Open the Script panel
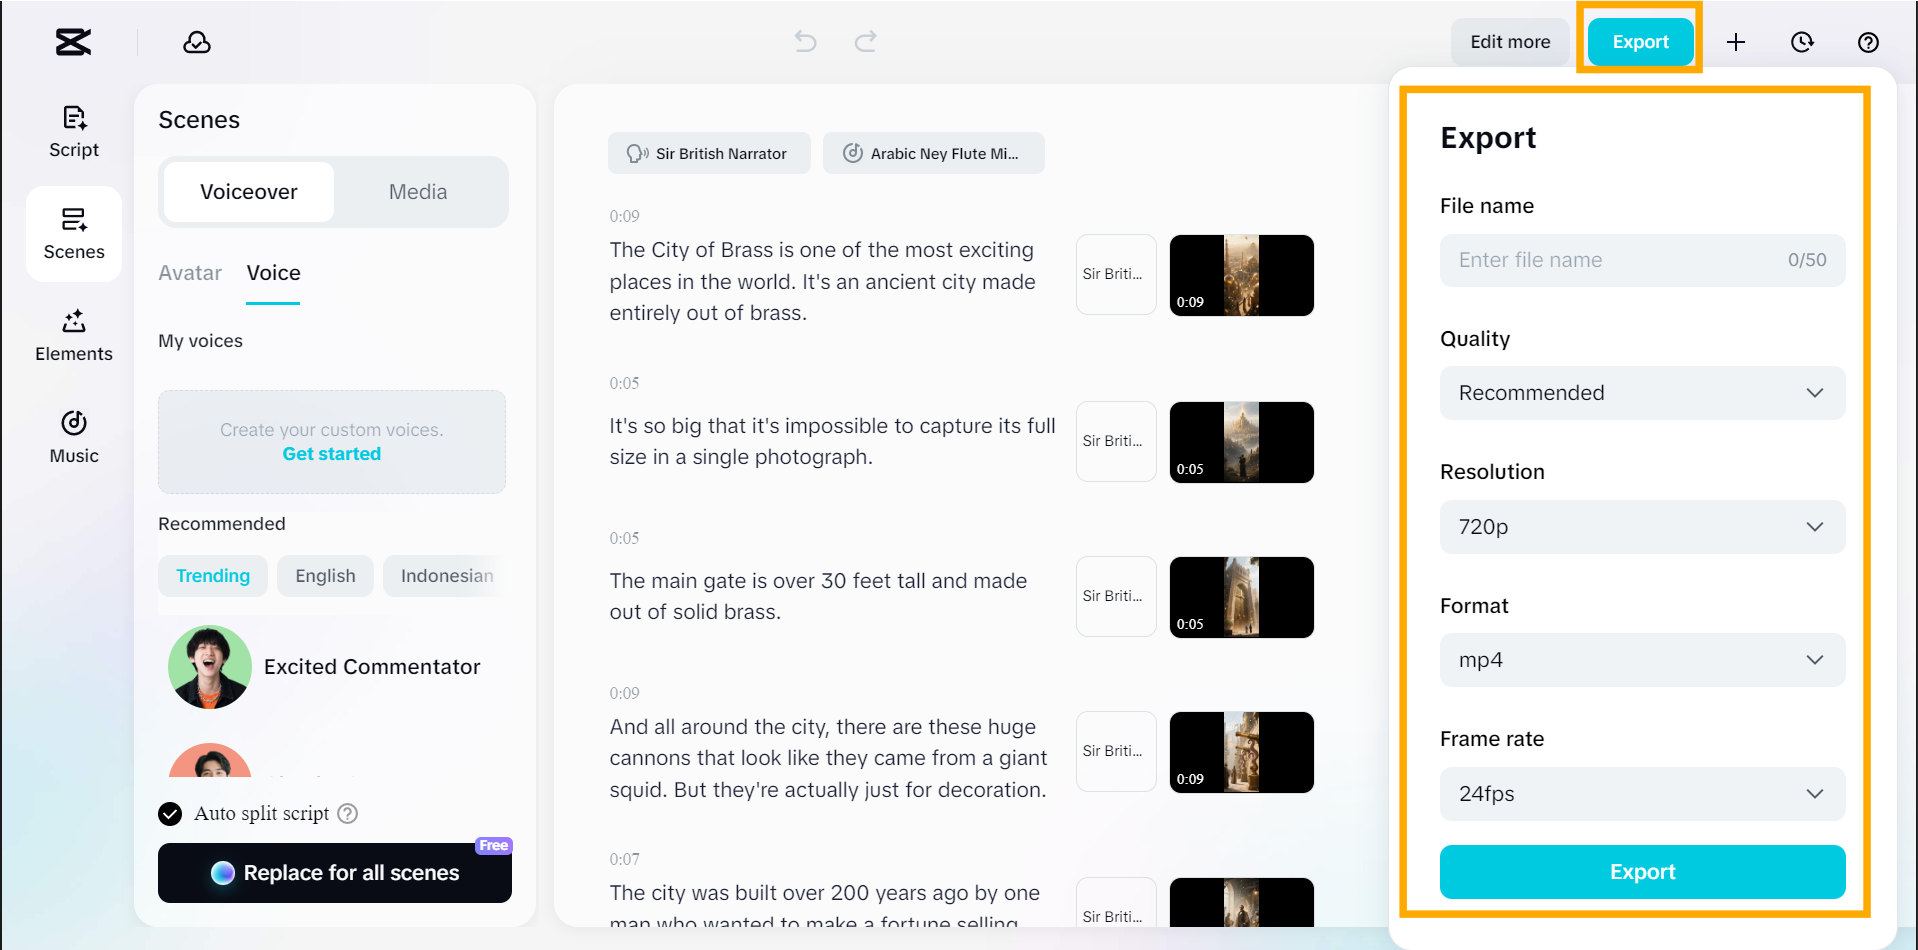The image size is (1918, 950). (74, 132)
